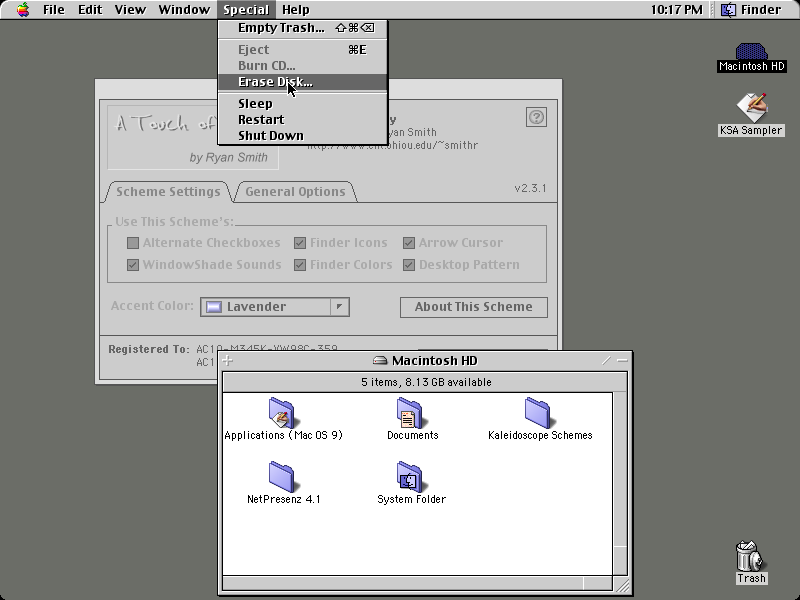
Task: Click the disk icon in Macintosh HD title bar
Action: pos(380,361)
